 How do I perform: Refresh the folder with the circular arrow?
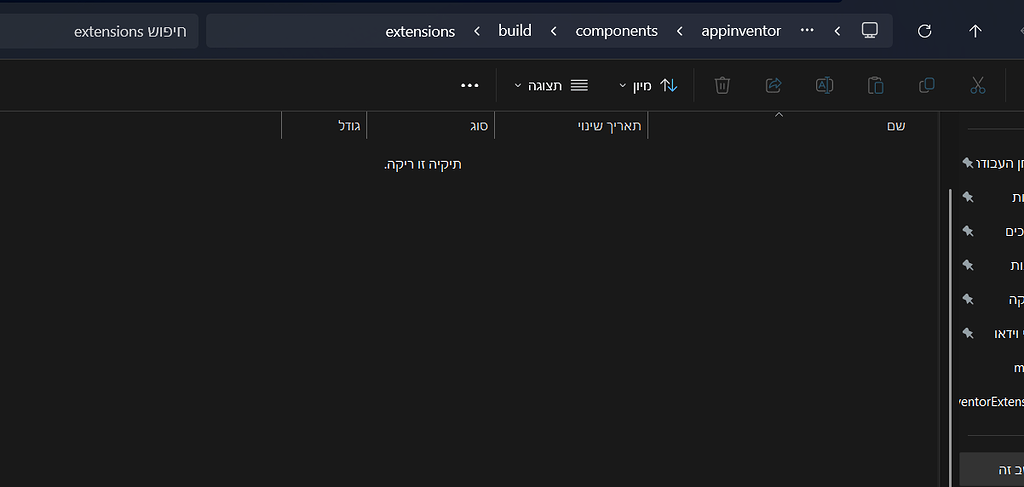click(924, 31)
